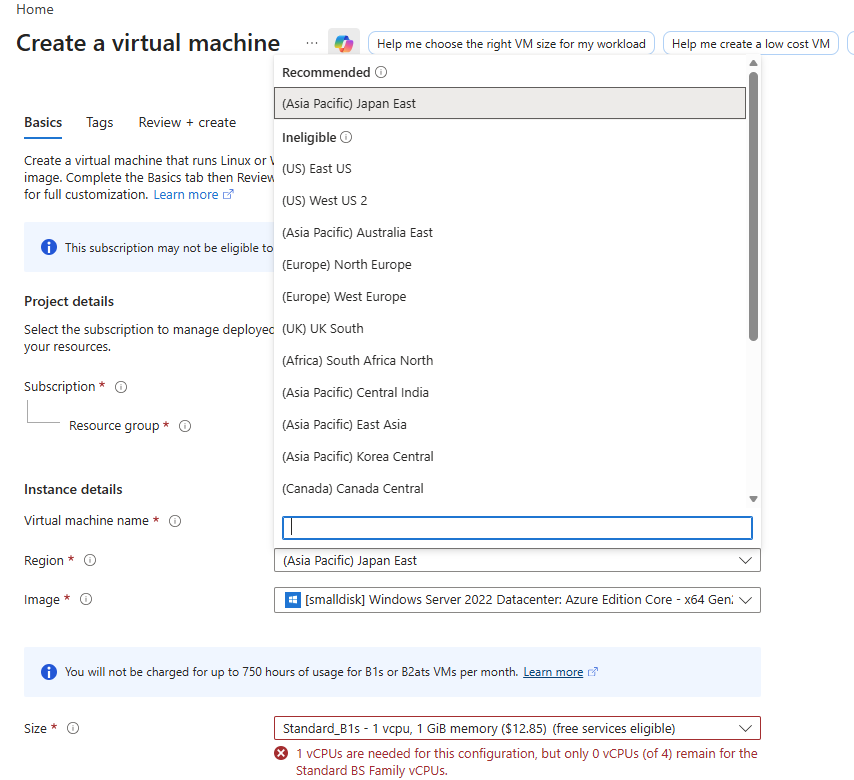Choose (US) East US region
Image resolution: width=854 pixels, height=780 pixels.
tap(510, 169)
